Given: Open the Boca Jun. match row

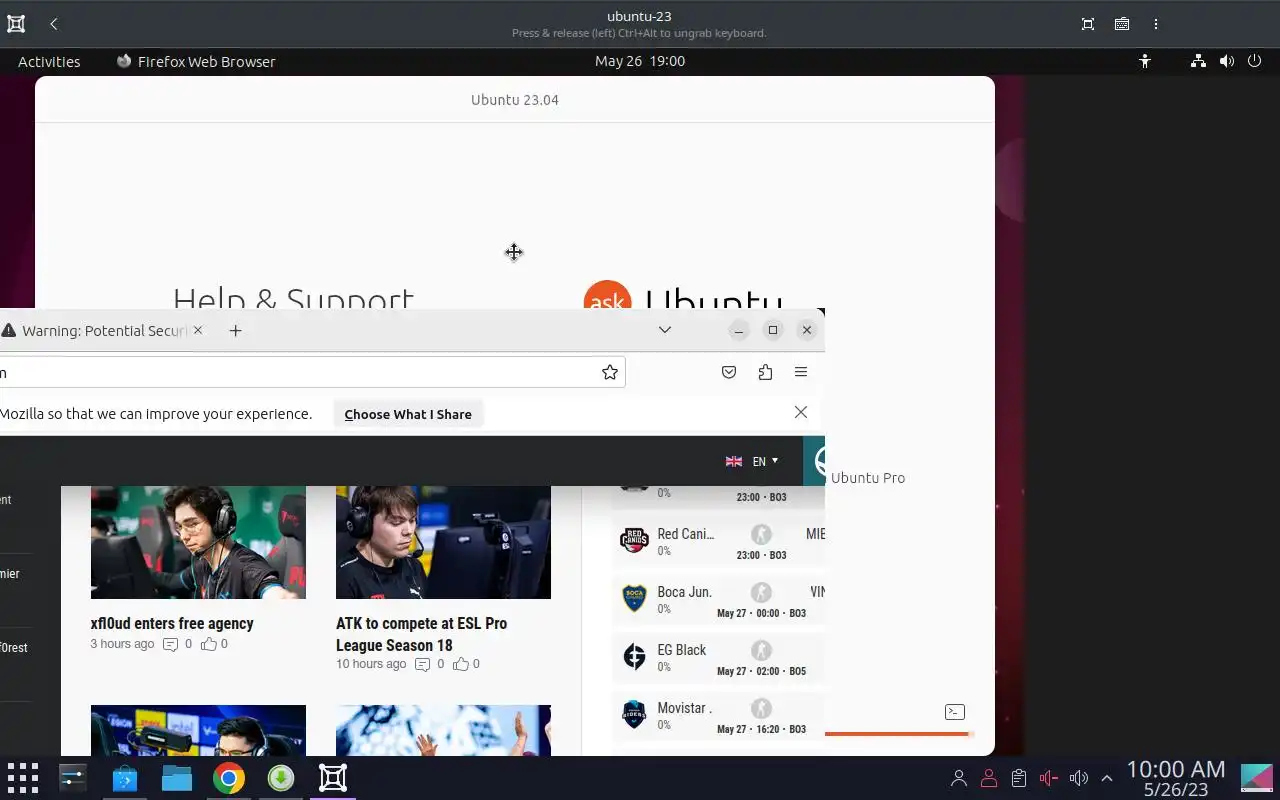Looking at the screenshot, I should point(718,601).
